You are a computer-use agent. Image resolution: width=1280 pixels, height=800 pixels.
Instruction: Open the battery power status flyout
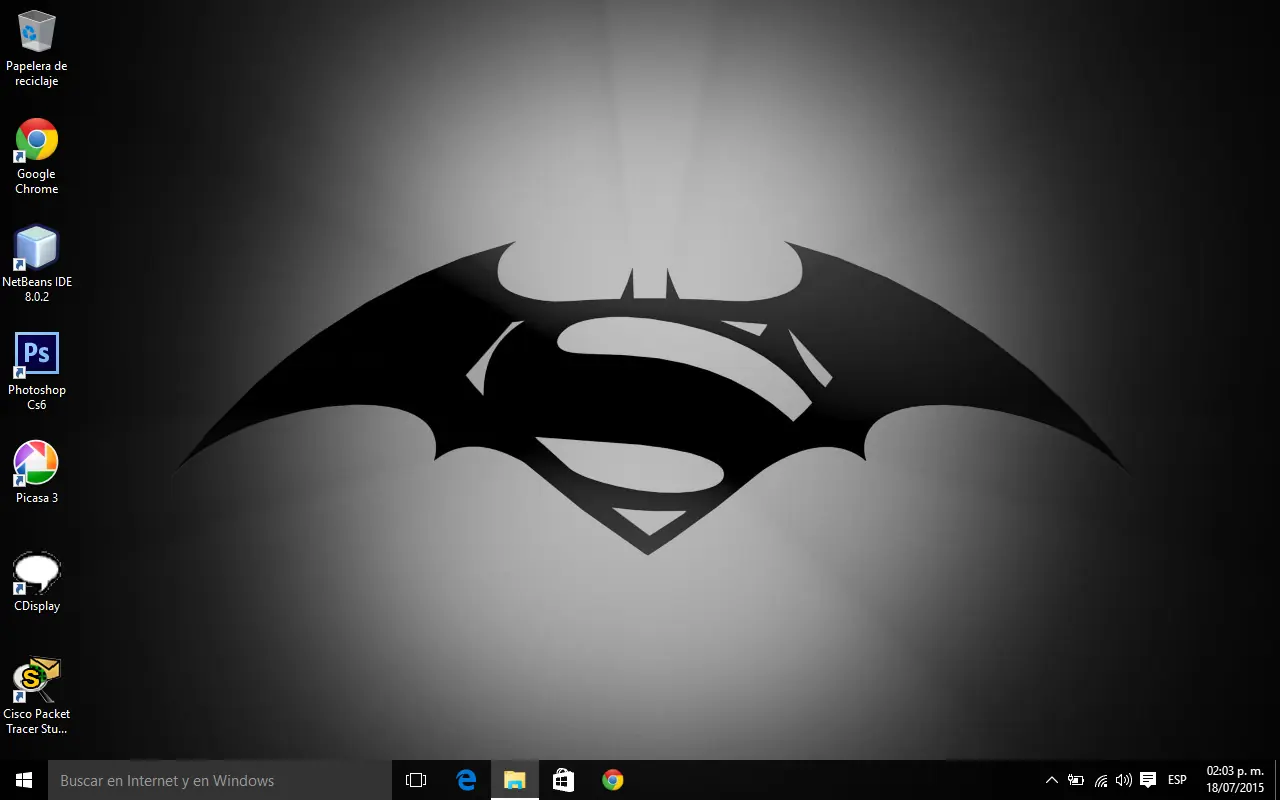coord(1076,780)
